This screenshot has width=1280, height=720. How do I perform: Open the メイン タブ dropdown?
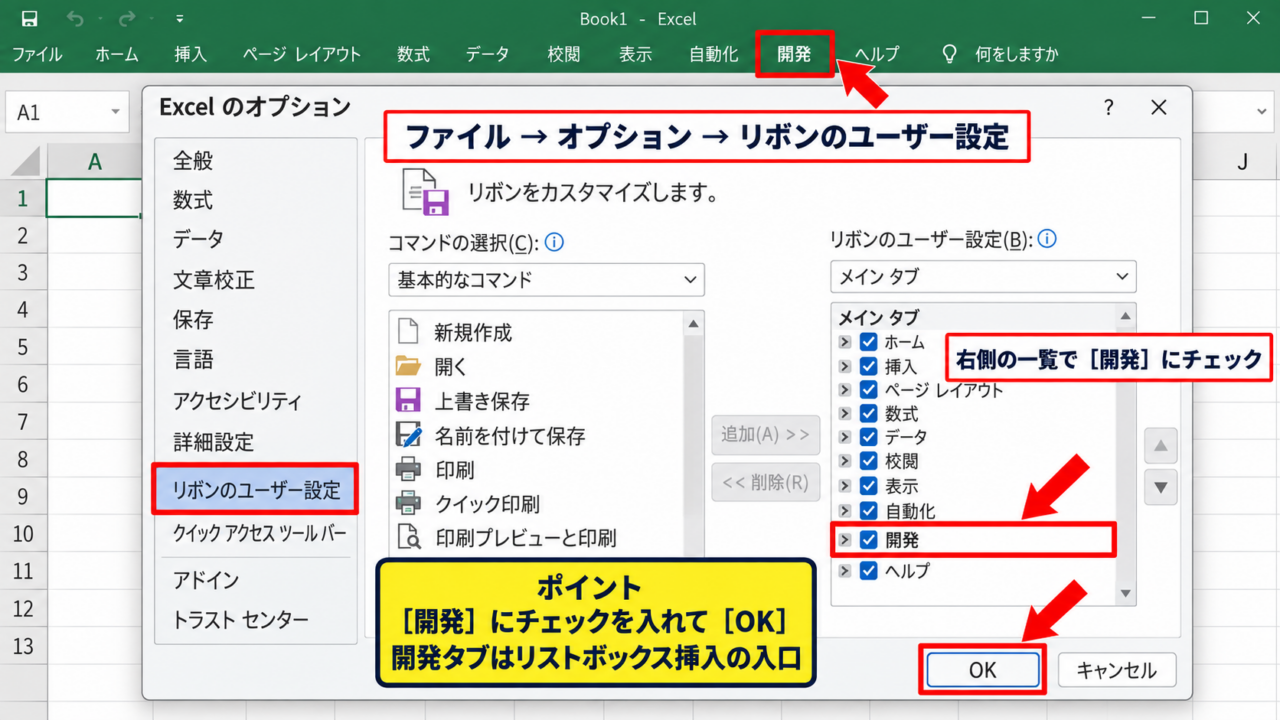coord(983,276)
